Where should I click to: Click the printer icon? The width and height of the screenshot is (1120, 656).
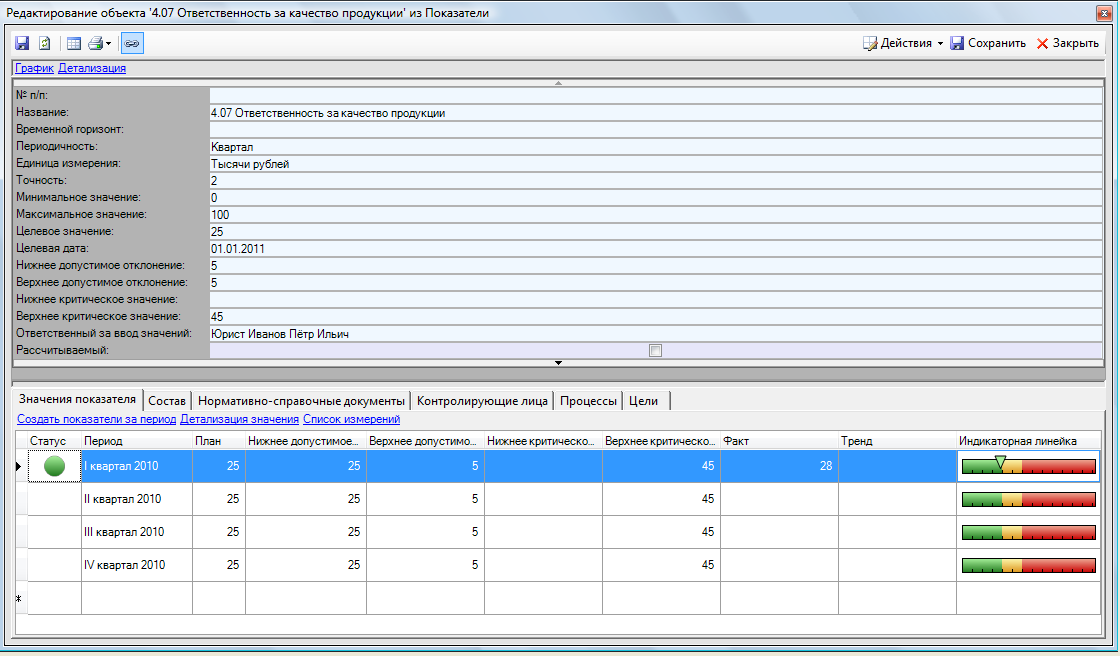[x=95, y=44]
